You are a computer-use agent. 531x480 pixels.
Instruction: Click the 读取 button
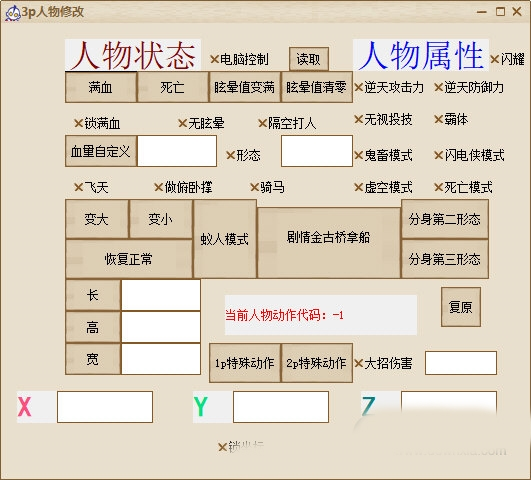pos(309,59)
